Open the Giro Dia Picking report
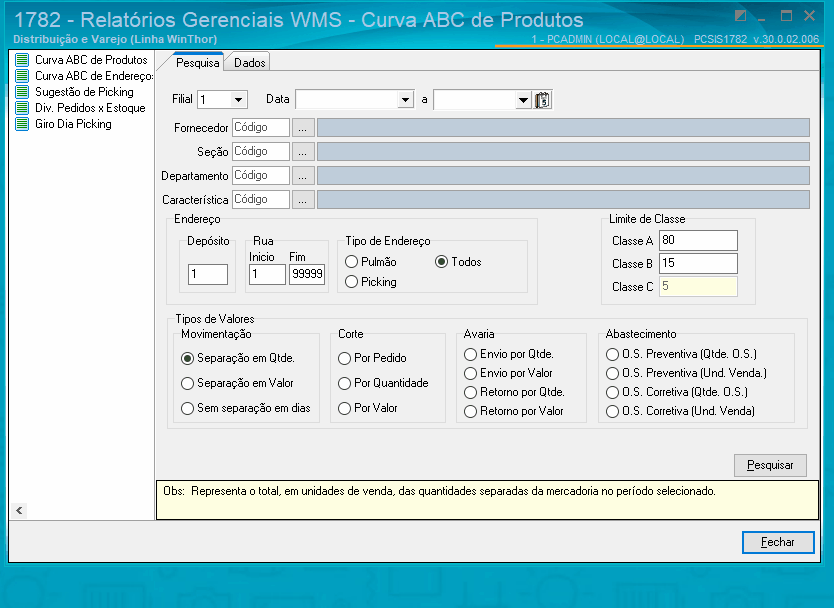The height and width of the screenshot is (608, 834). pos(73,124)
